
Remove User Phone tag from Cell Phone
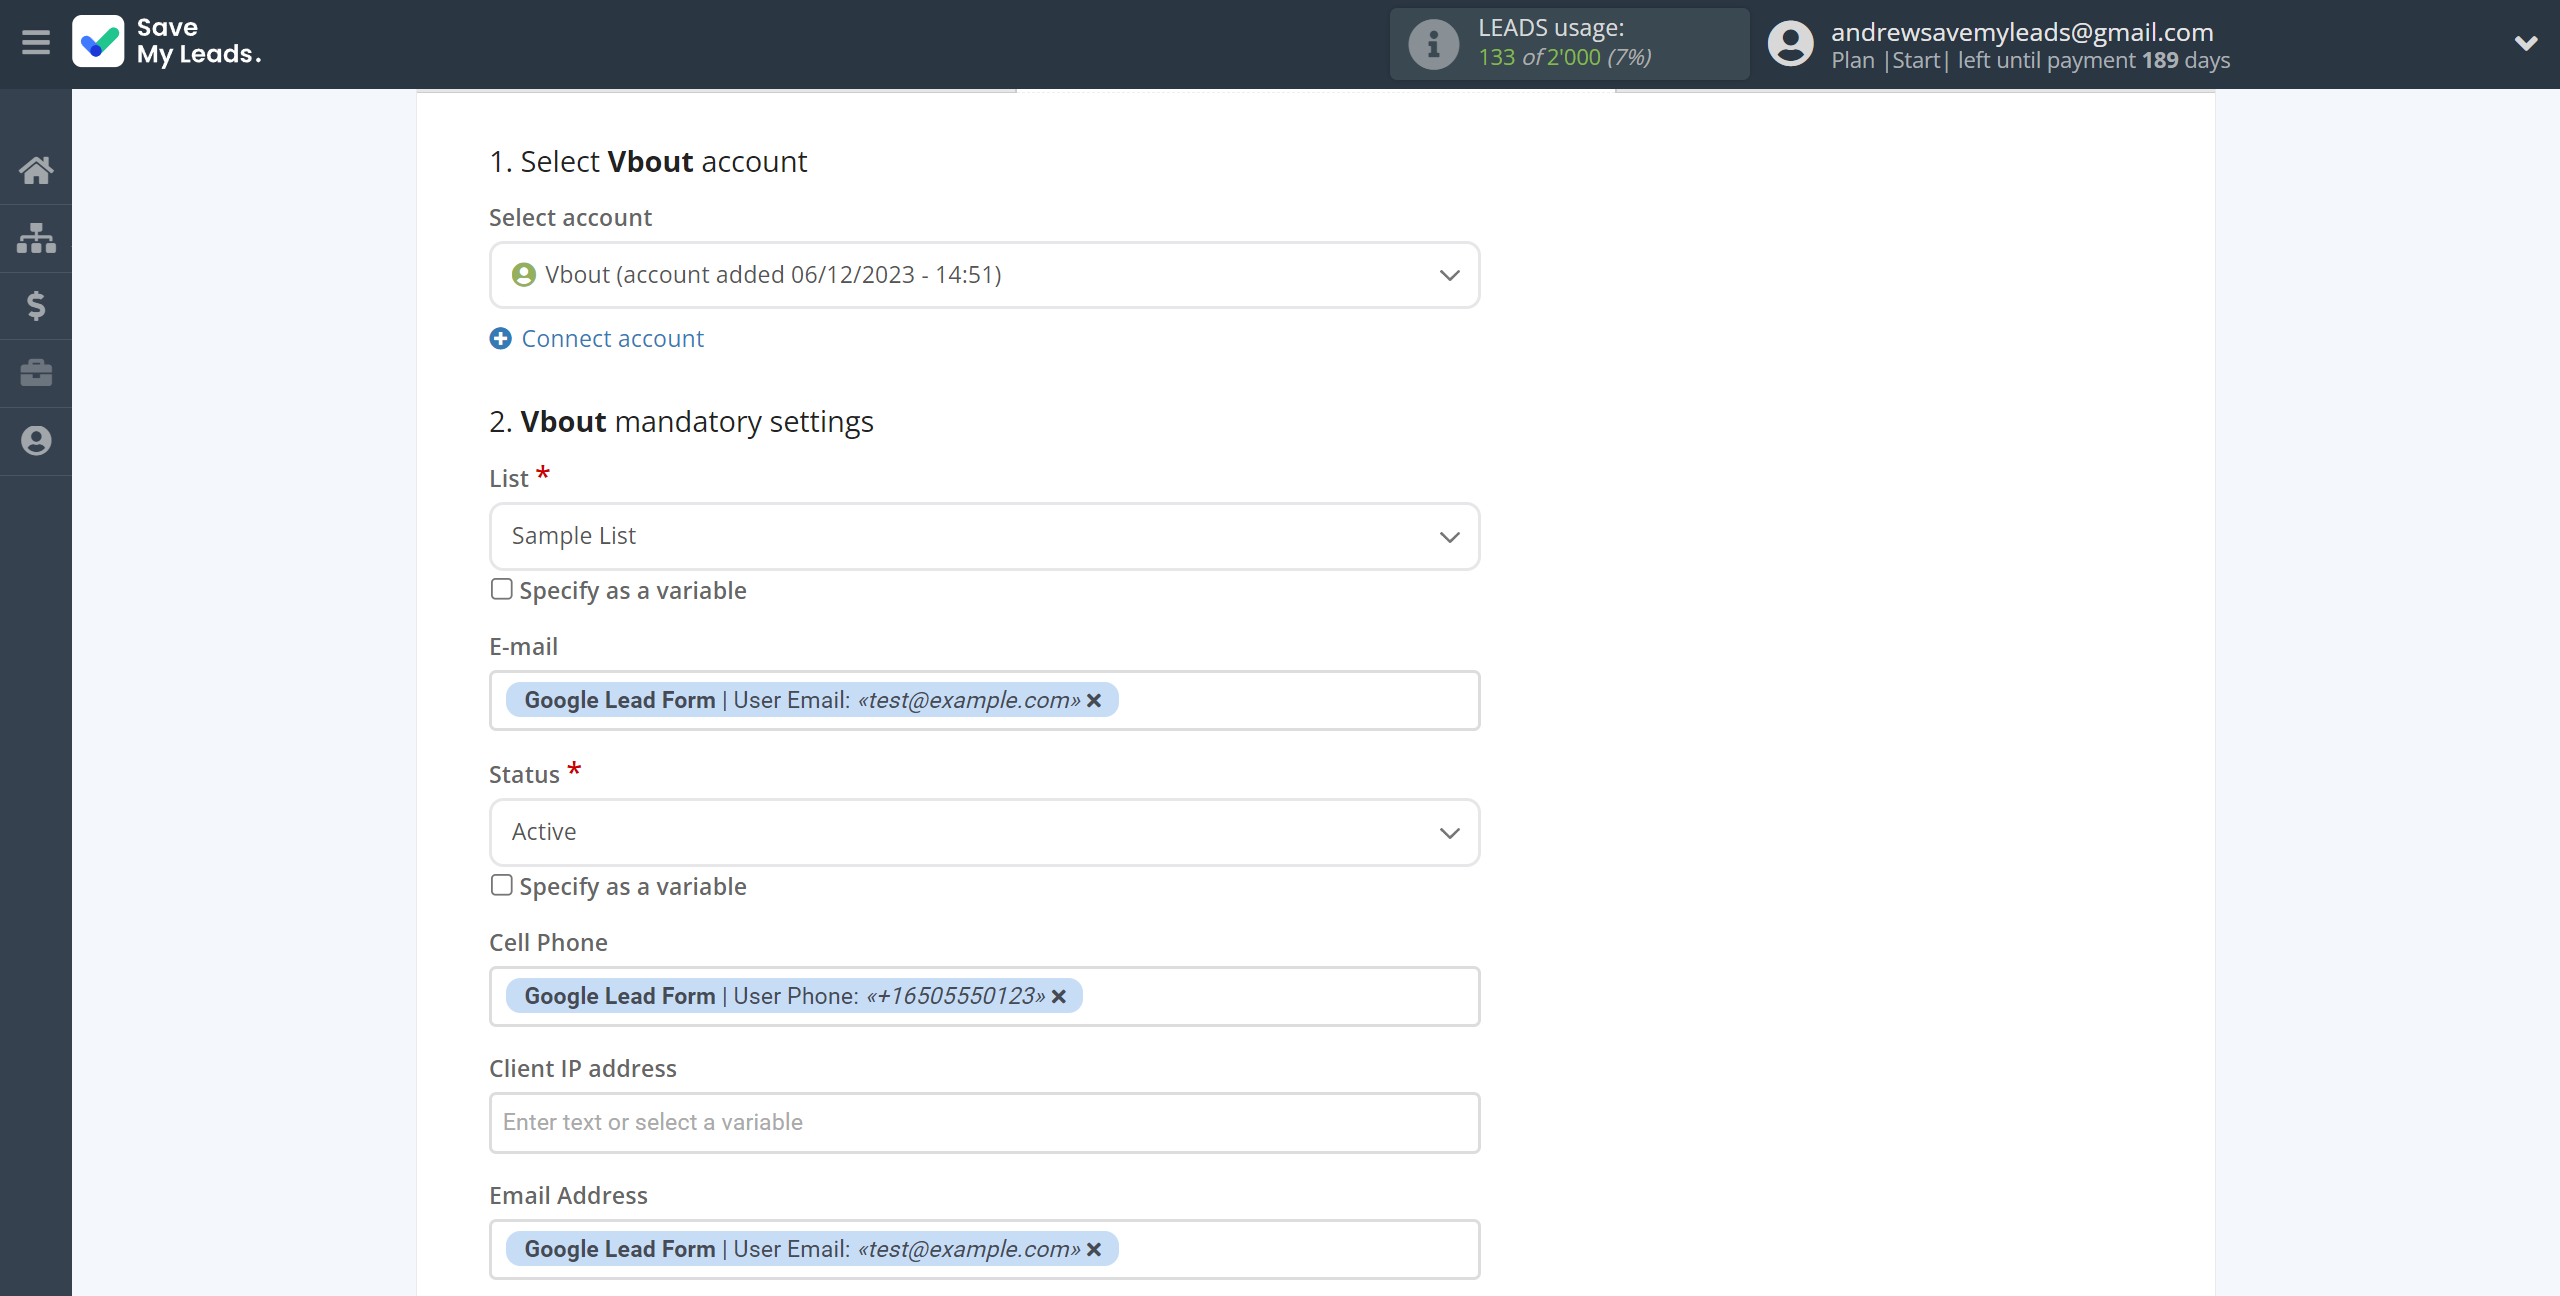tap(1059, 997)
